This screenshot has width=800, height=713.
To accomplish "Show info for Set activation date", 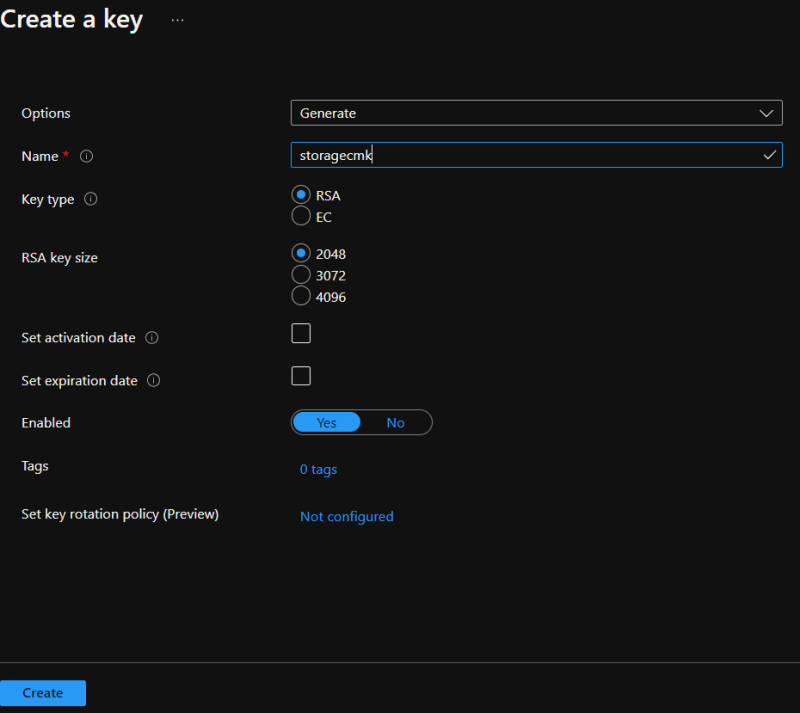I will (152, 337).
